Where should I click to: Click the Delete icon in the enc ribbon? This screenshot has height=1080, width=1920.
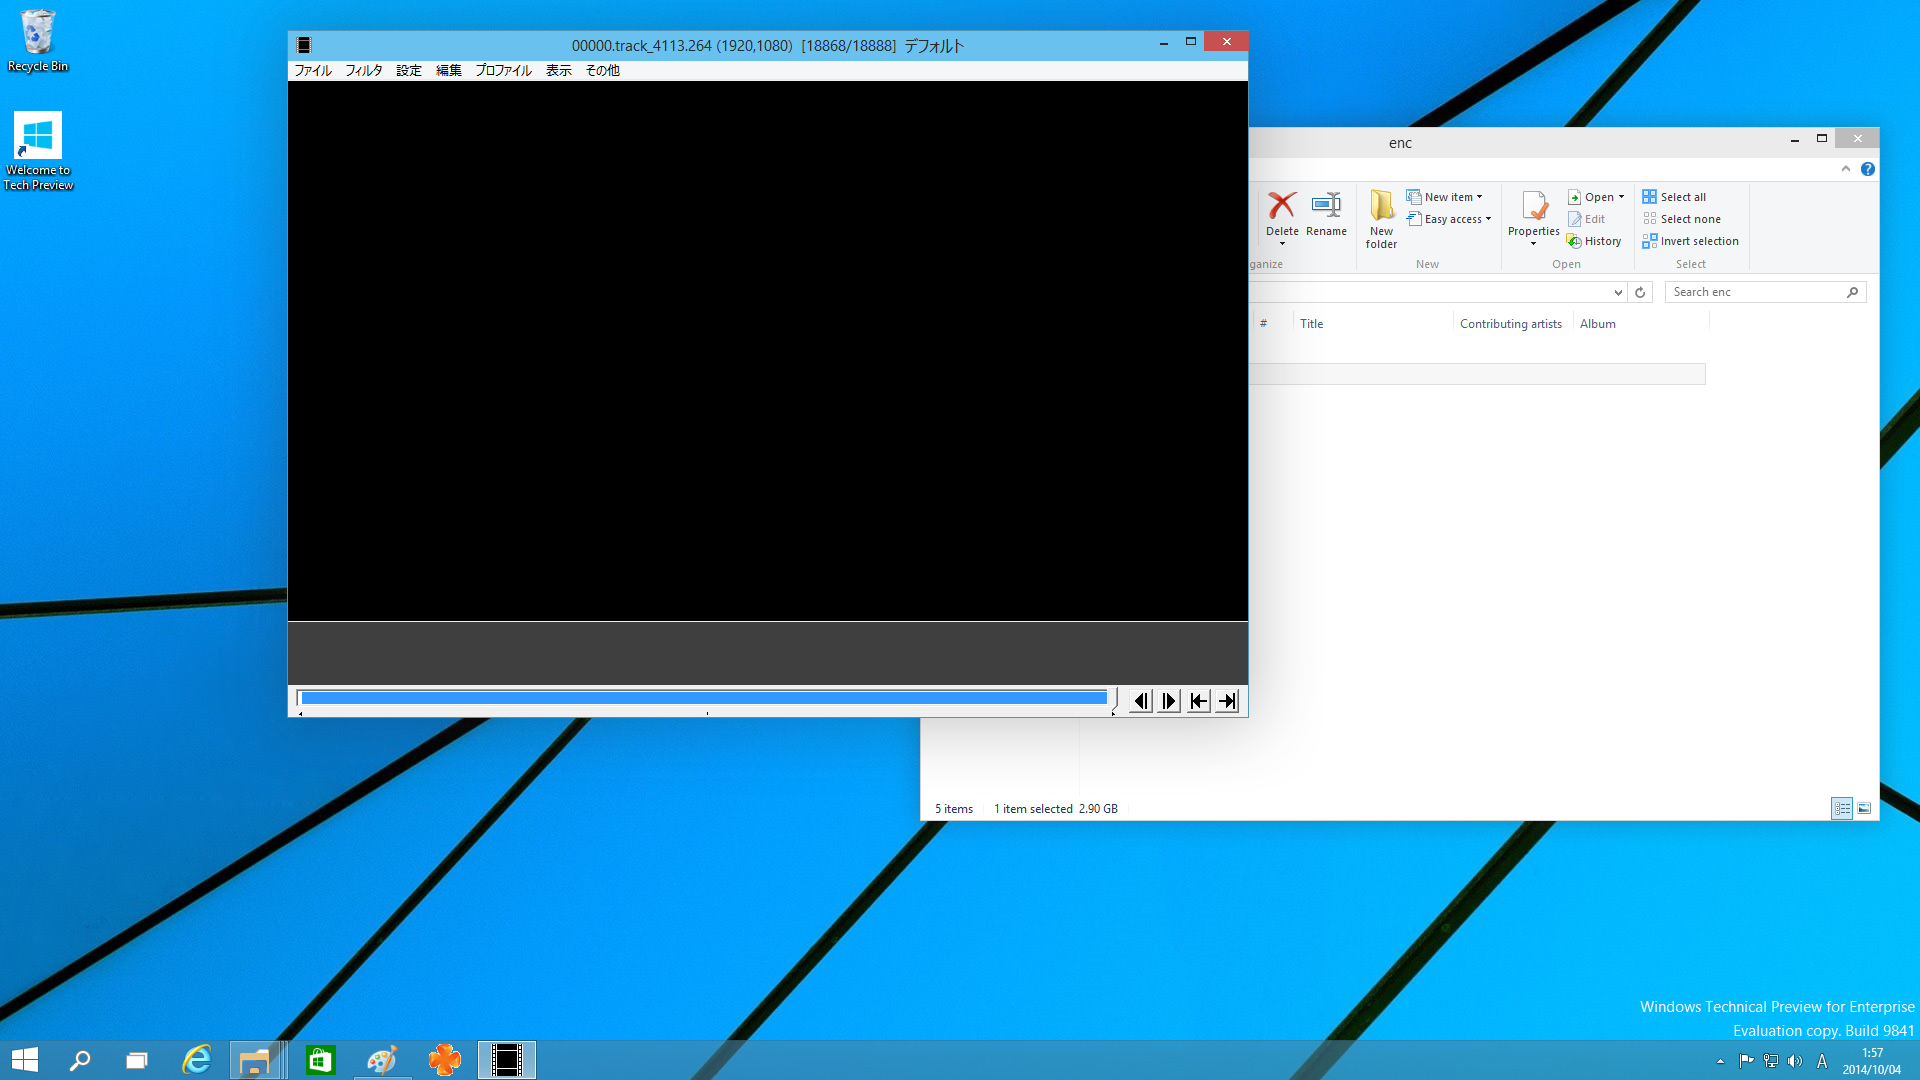1282,206
